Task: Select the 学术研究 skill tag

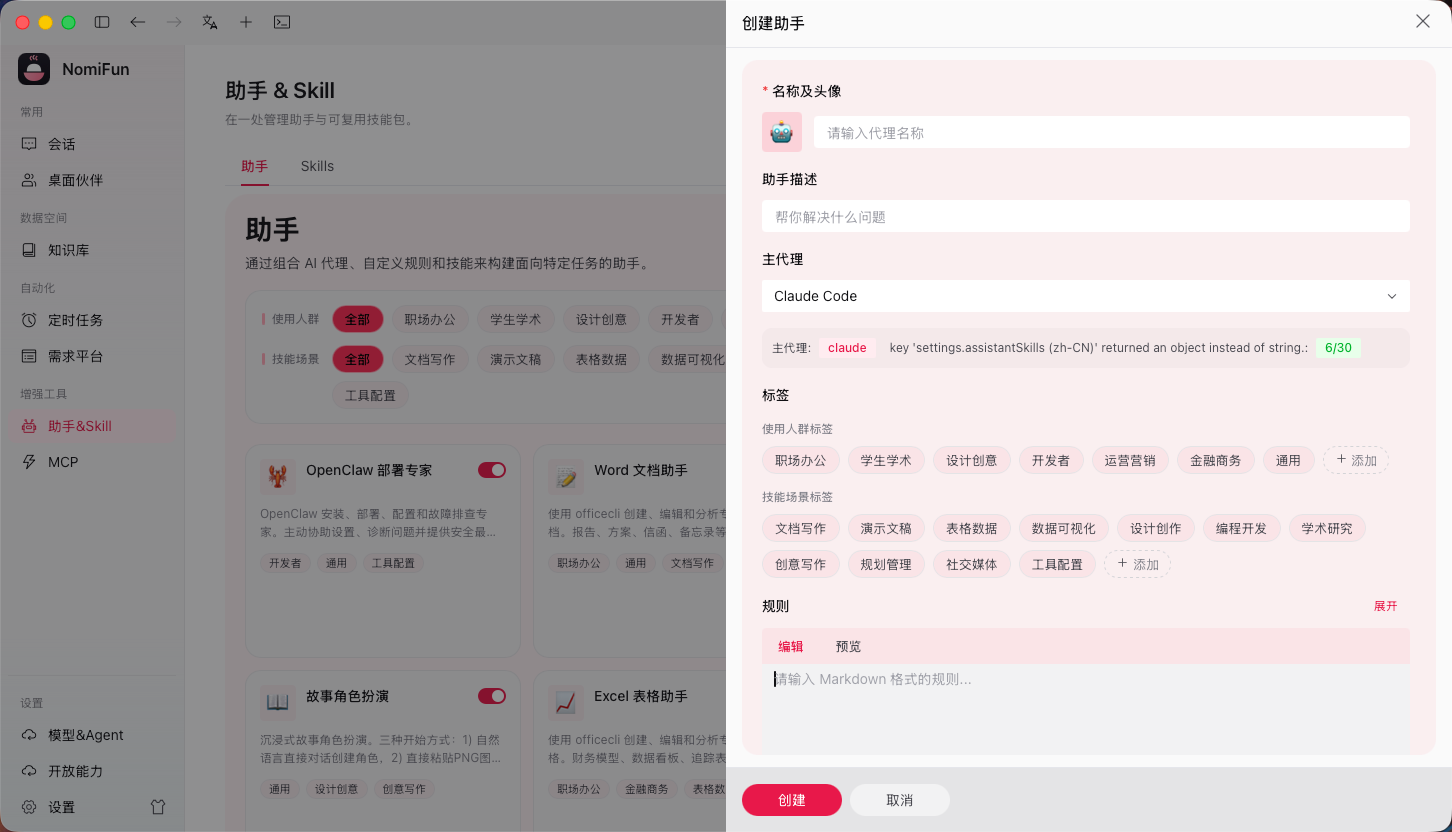Action: 1327,528
